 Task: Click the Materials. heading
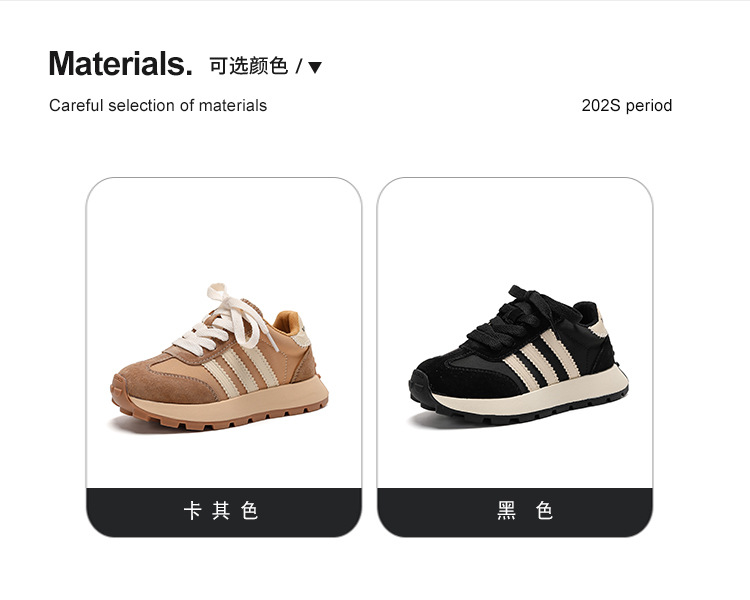[x=121, y=64]
